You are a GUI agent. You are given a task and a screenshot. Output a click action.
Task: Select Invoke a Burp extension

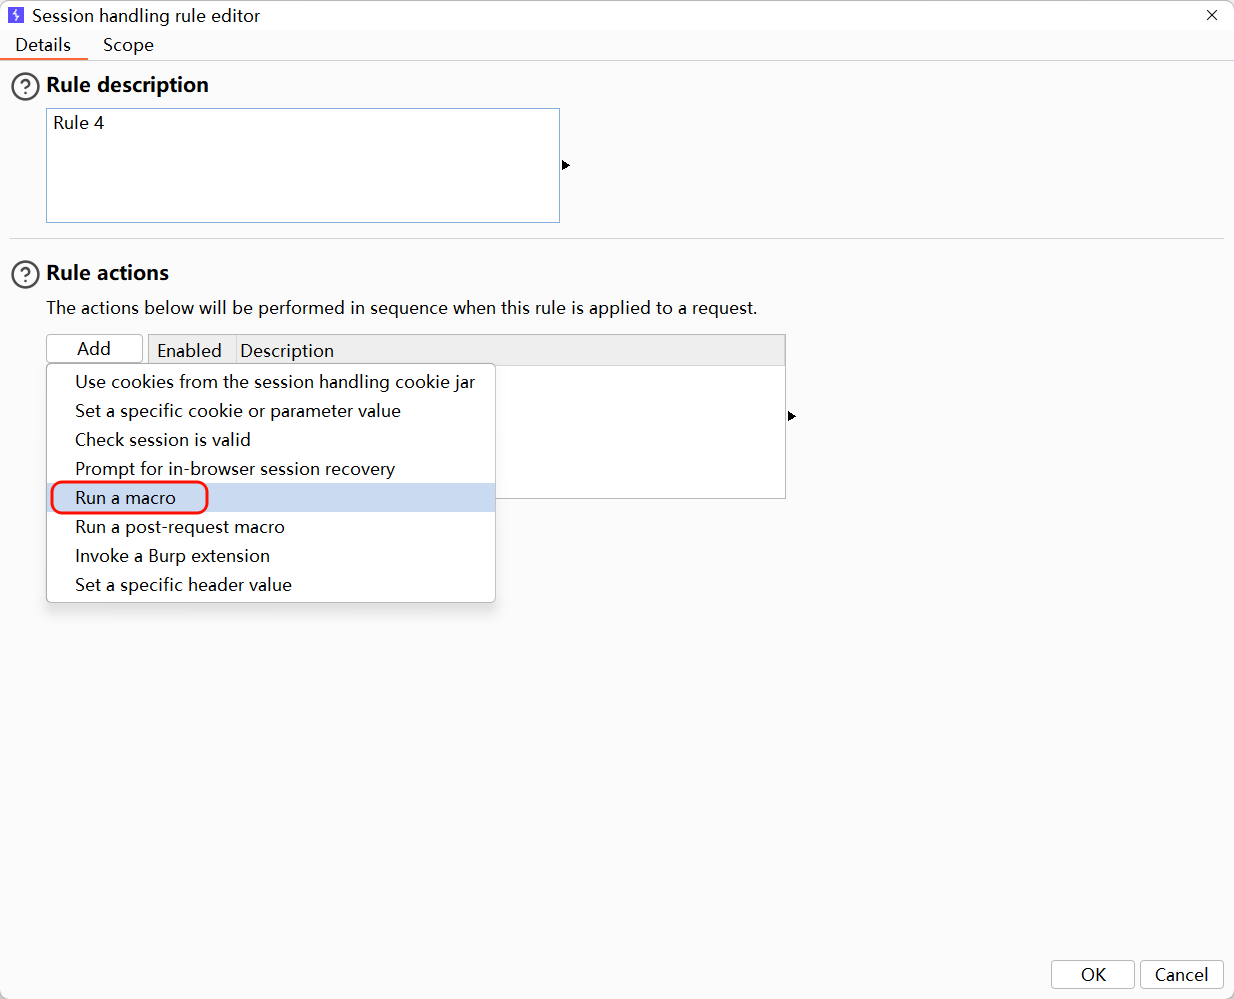click(x=172, y=556)
